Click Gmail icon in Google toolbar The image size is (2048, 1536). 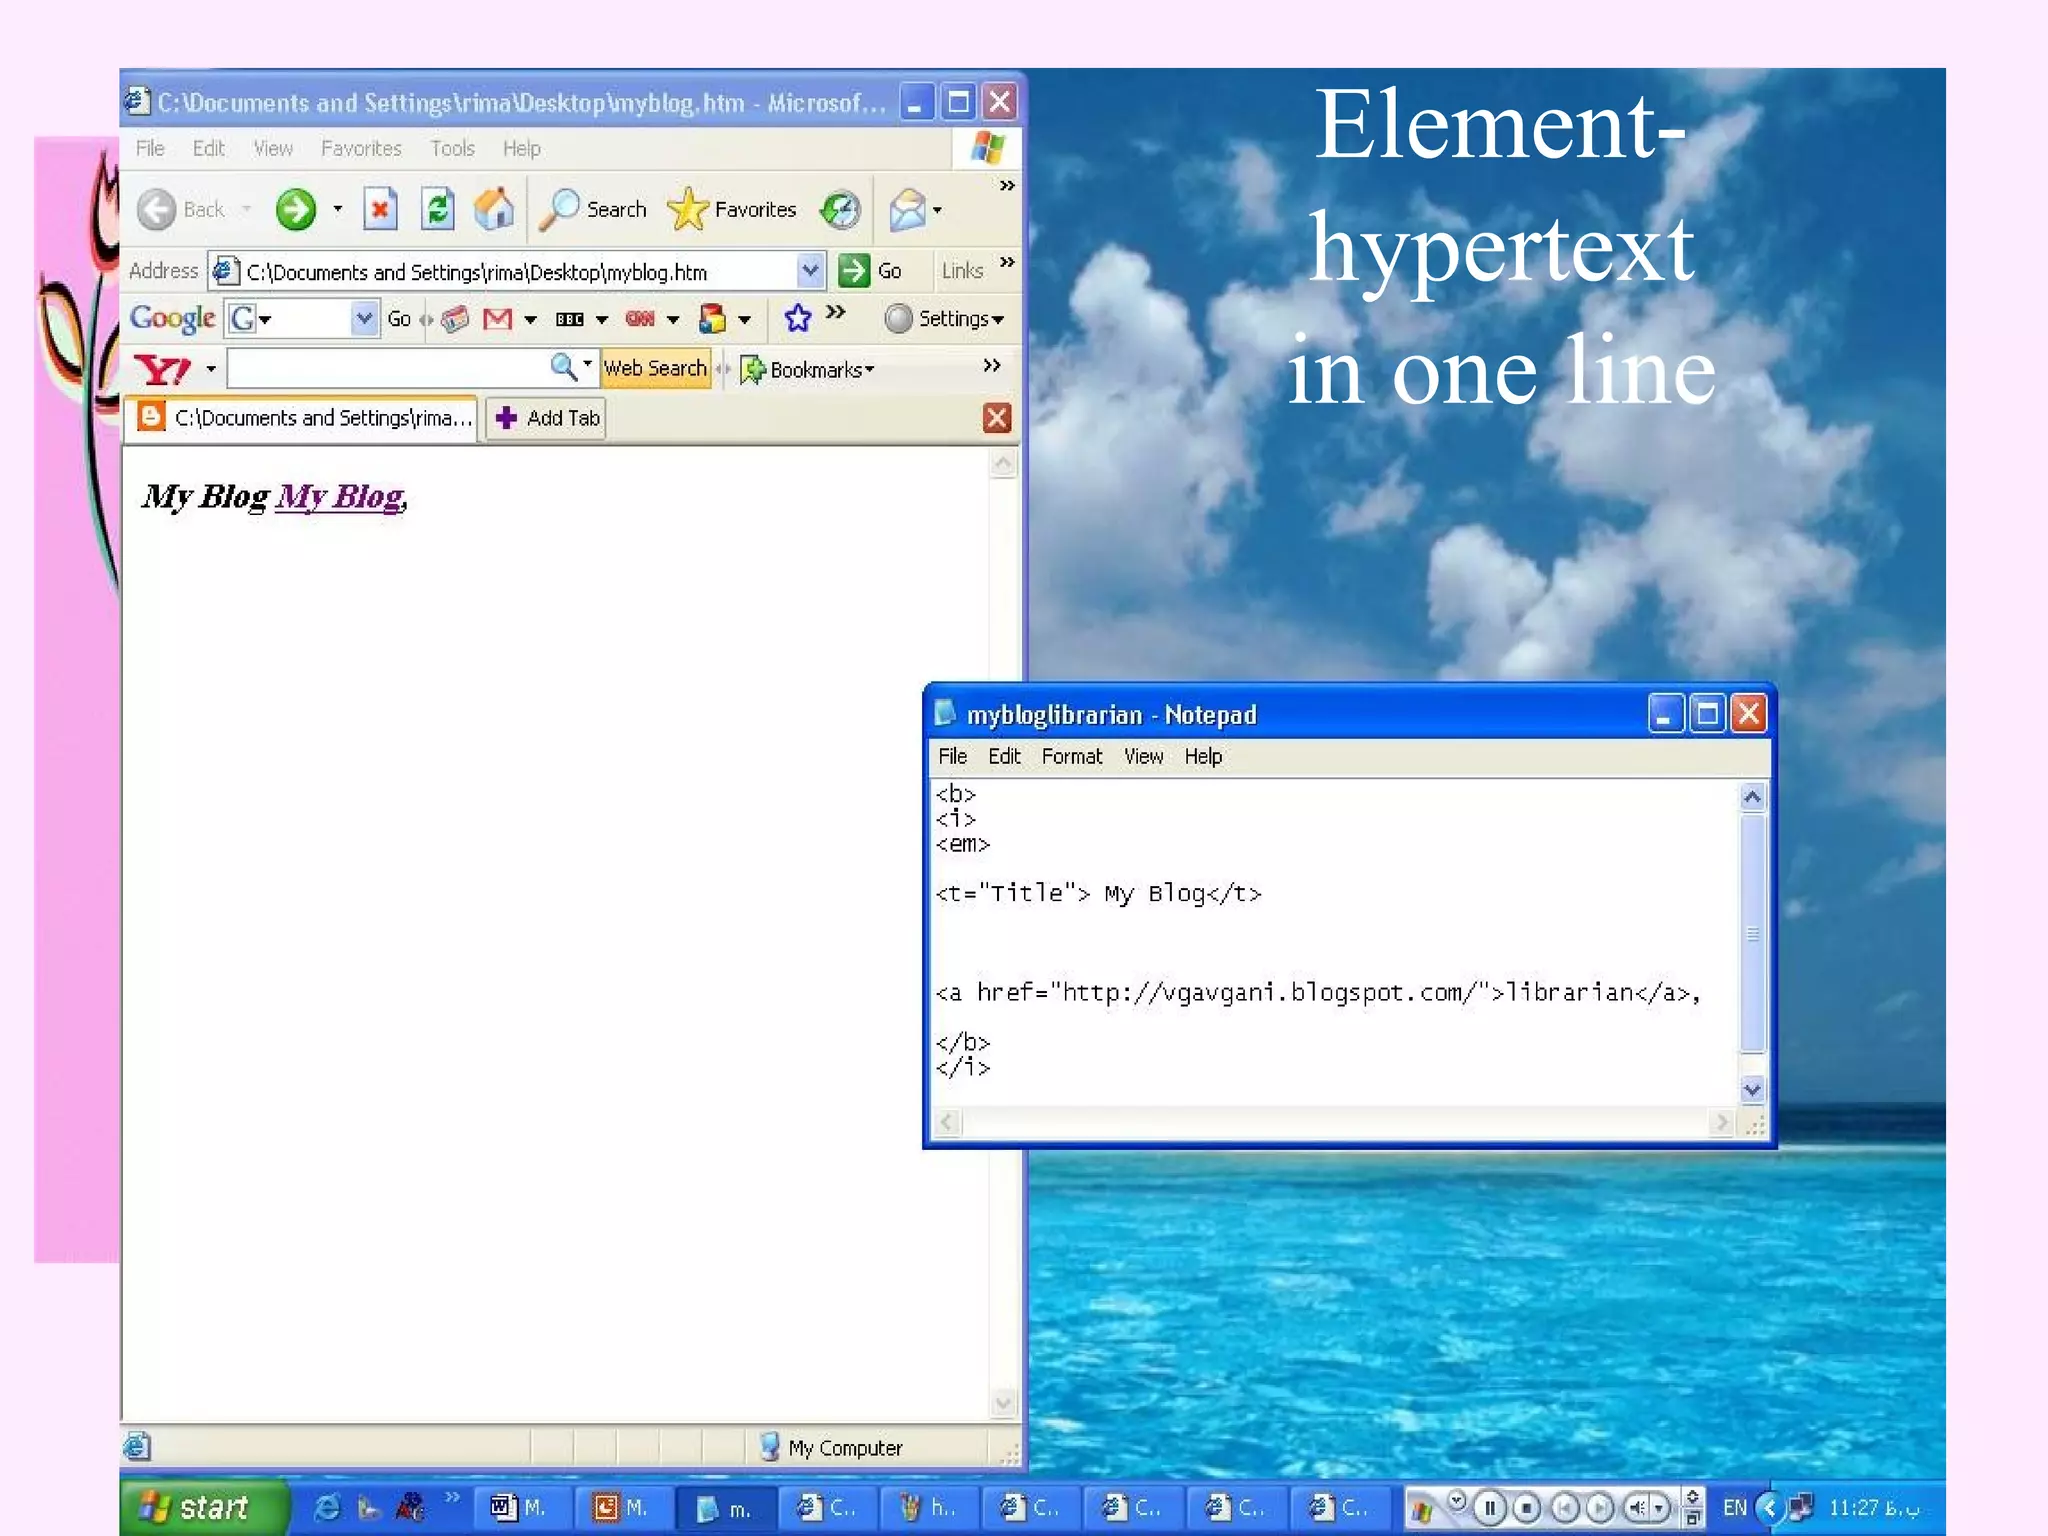497,319
